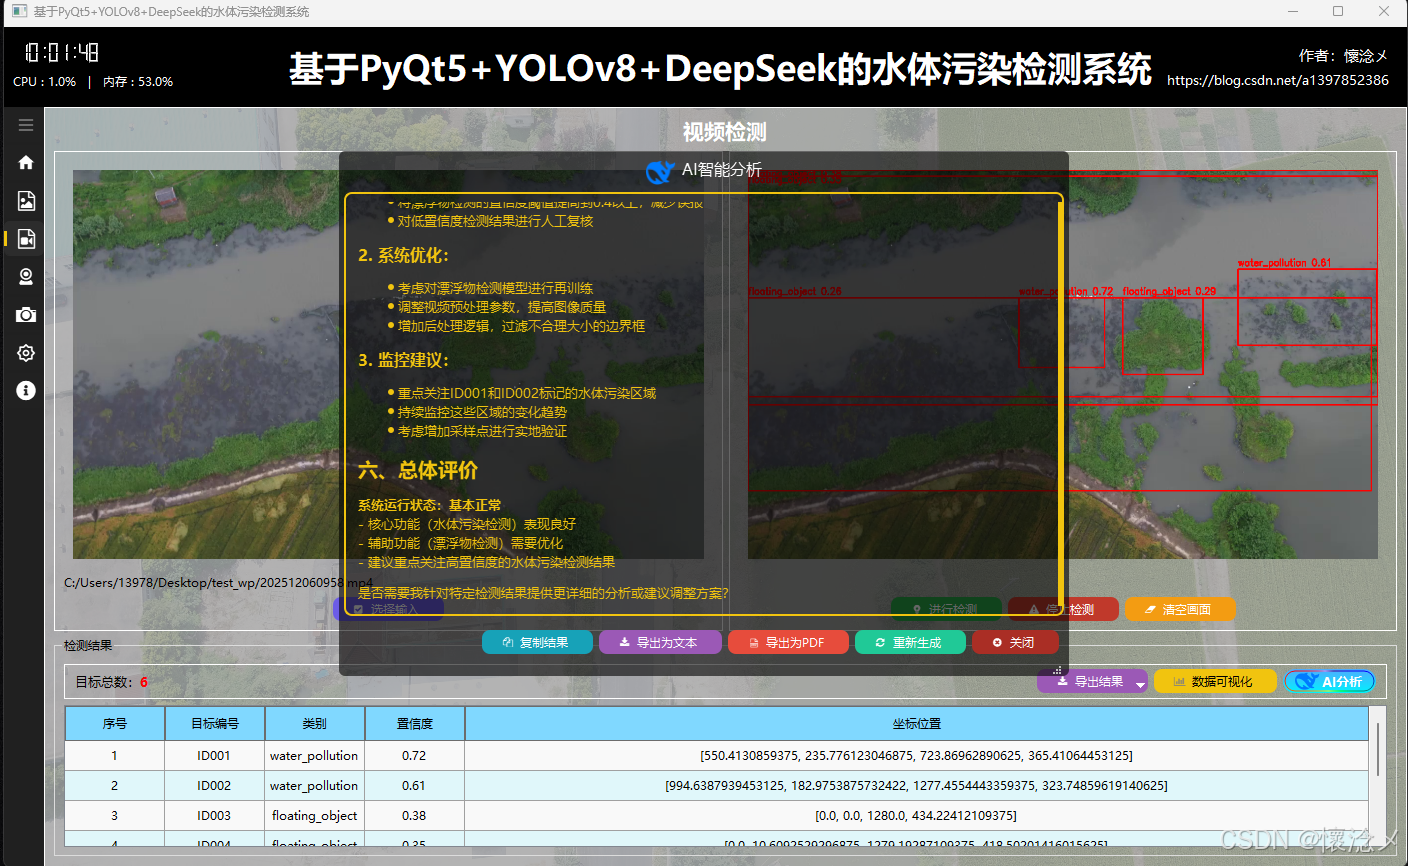
Task: Click coordinates cell starting with 994.6387939453125
Action: (x=916, y=786)
